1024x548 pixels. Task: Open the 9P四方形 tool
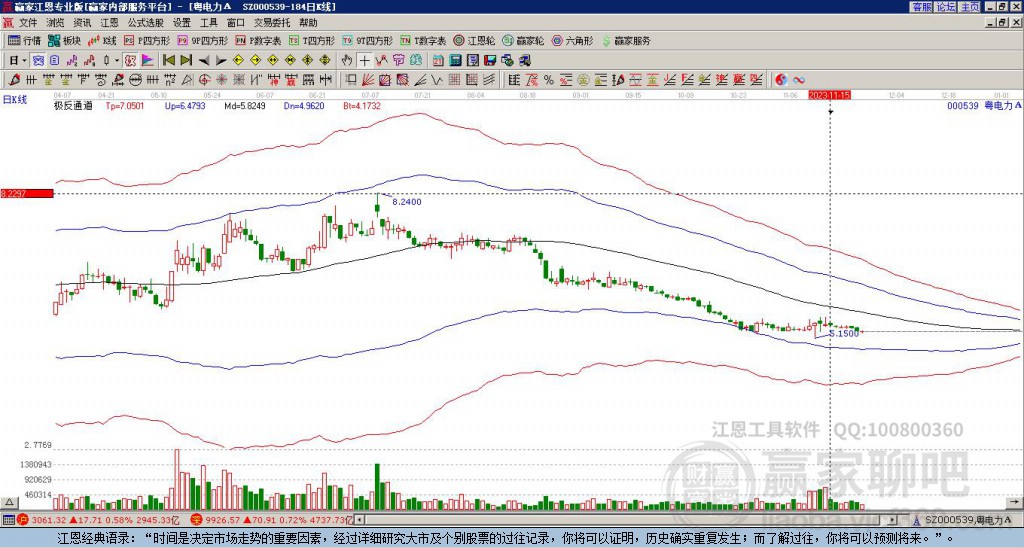tap(202, 40)
